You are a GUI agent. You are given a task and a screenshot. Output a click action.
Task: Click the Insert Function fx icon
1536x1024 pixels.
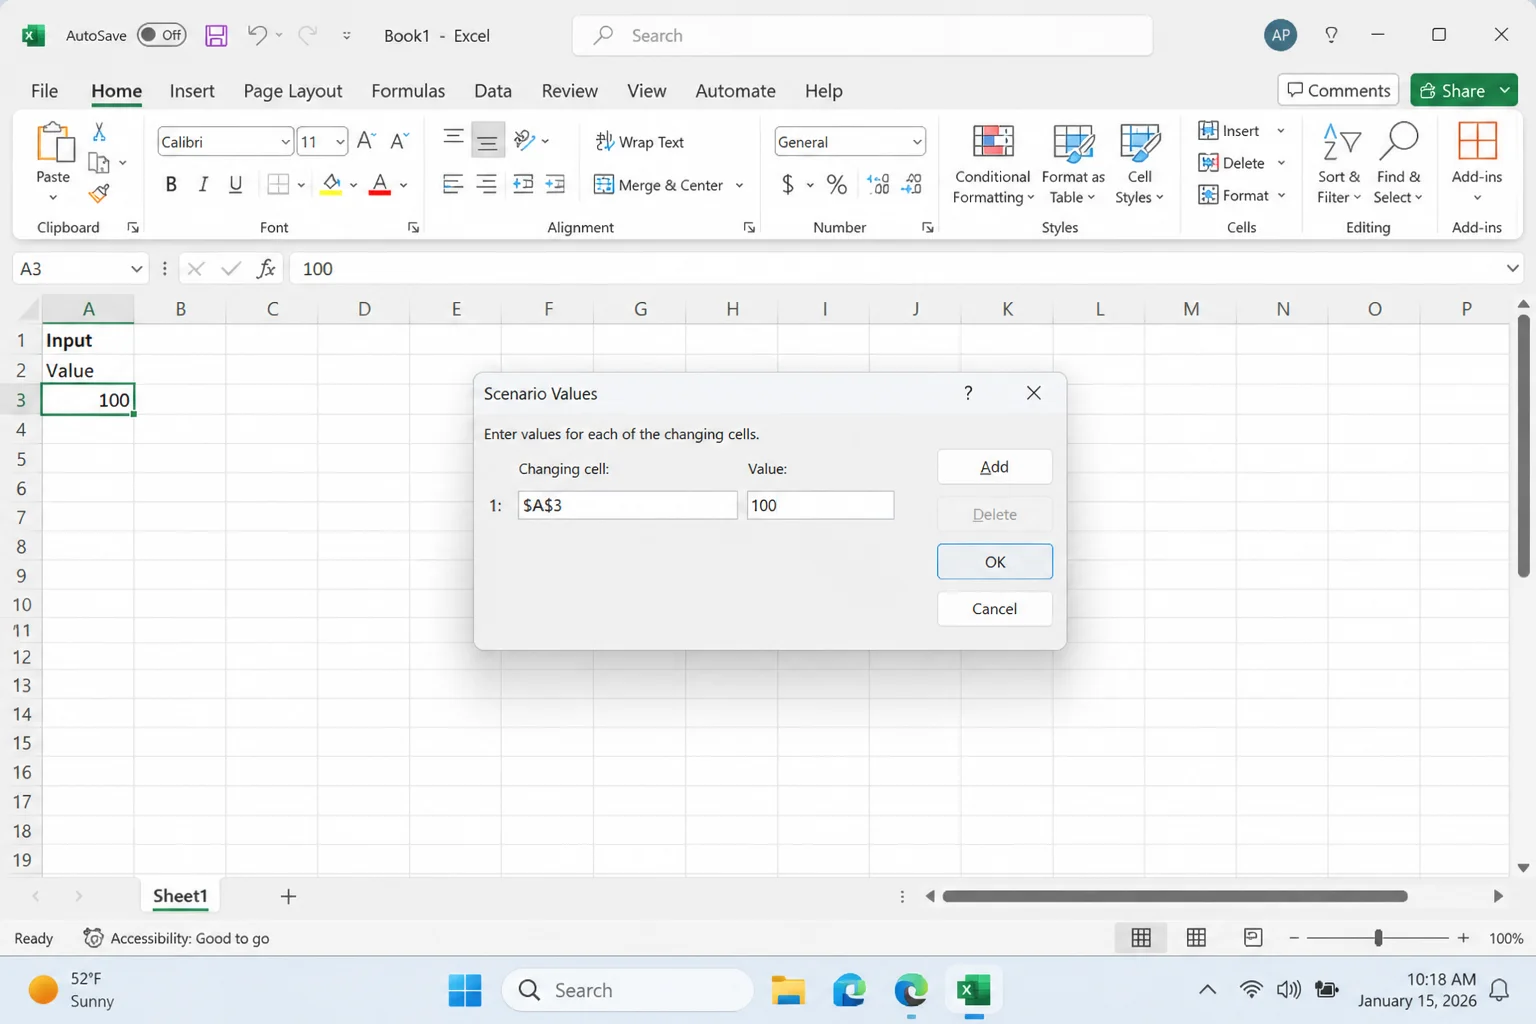266,268
